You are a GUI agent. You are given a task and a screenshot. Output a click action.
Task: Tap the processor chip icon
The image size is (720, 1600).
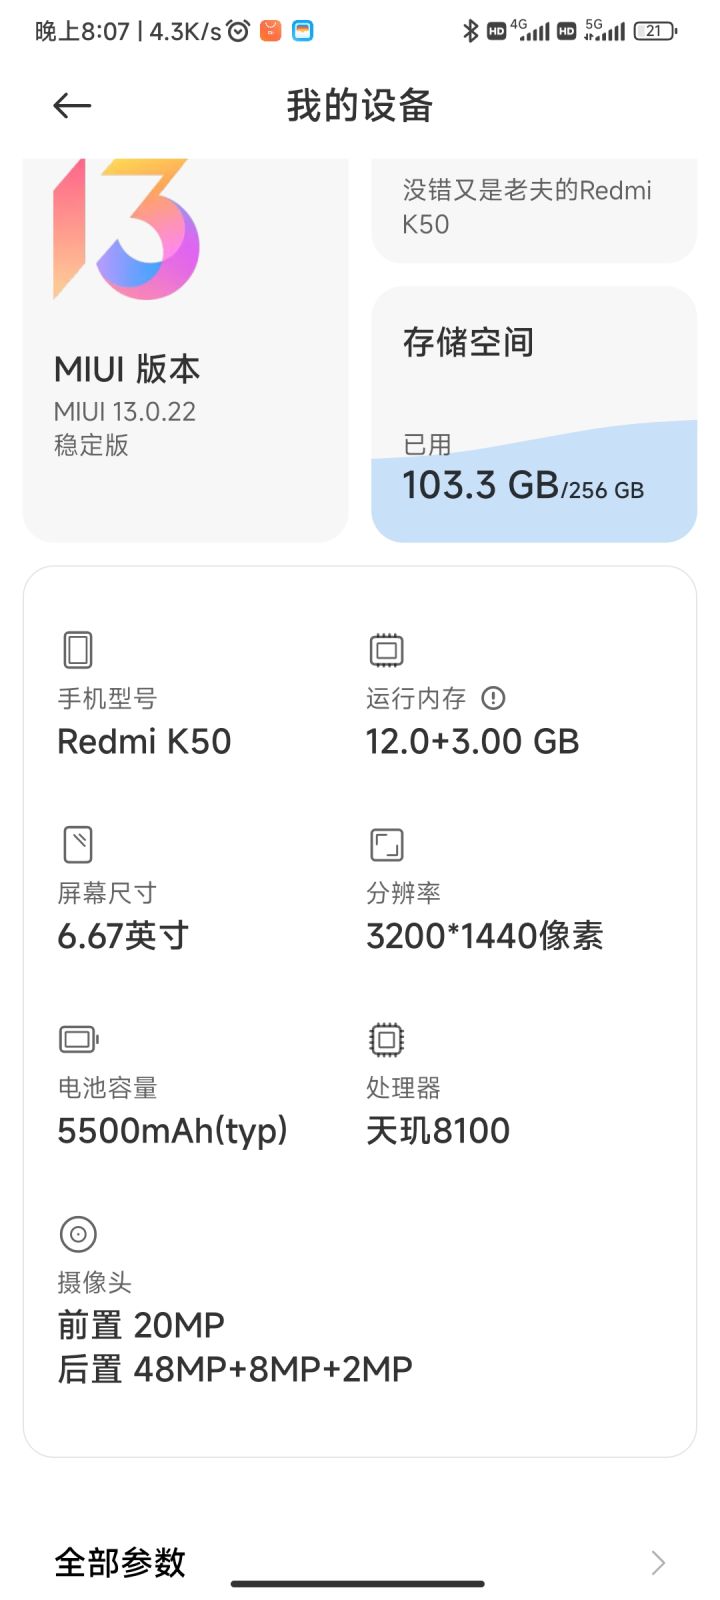tap(386, 1039)
